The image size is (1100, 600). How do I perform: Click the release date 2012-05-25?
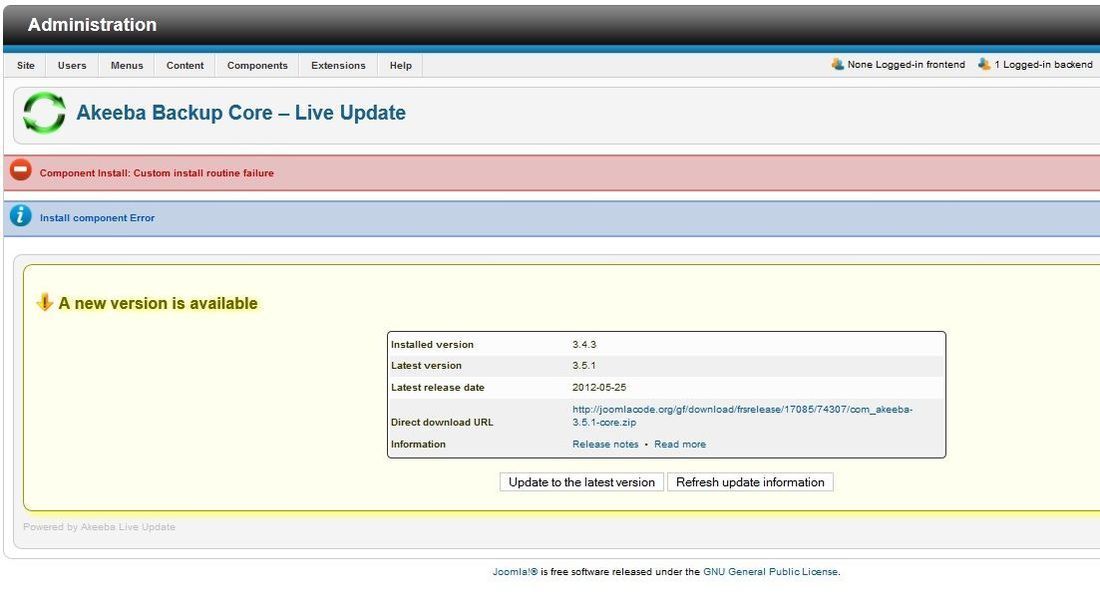[599, 387]
